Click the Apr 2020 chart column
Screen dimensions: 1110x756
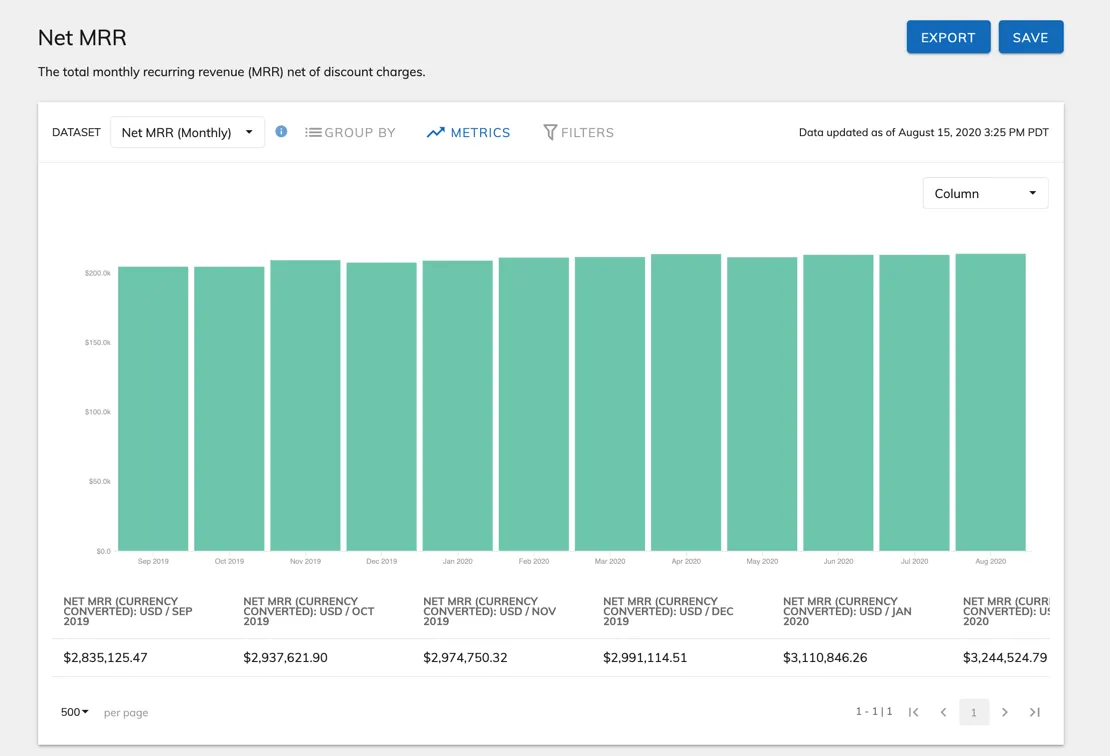pyautogui.click(x=686, y=403)
